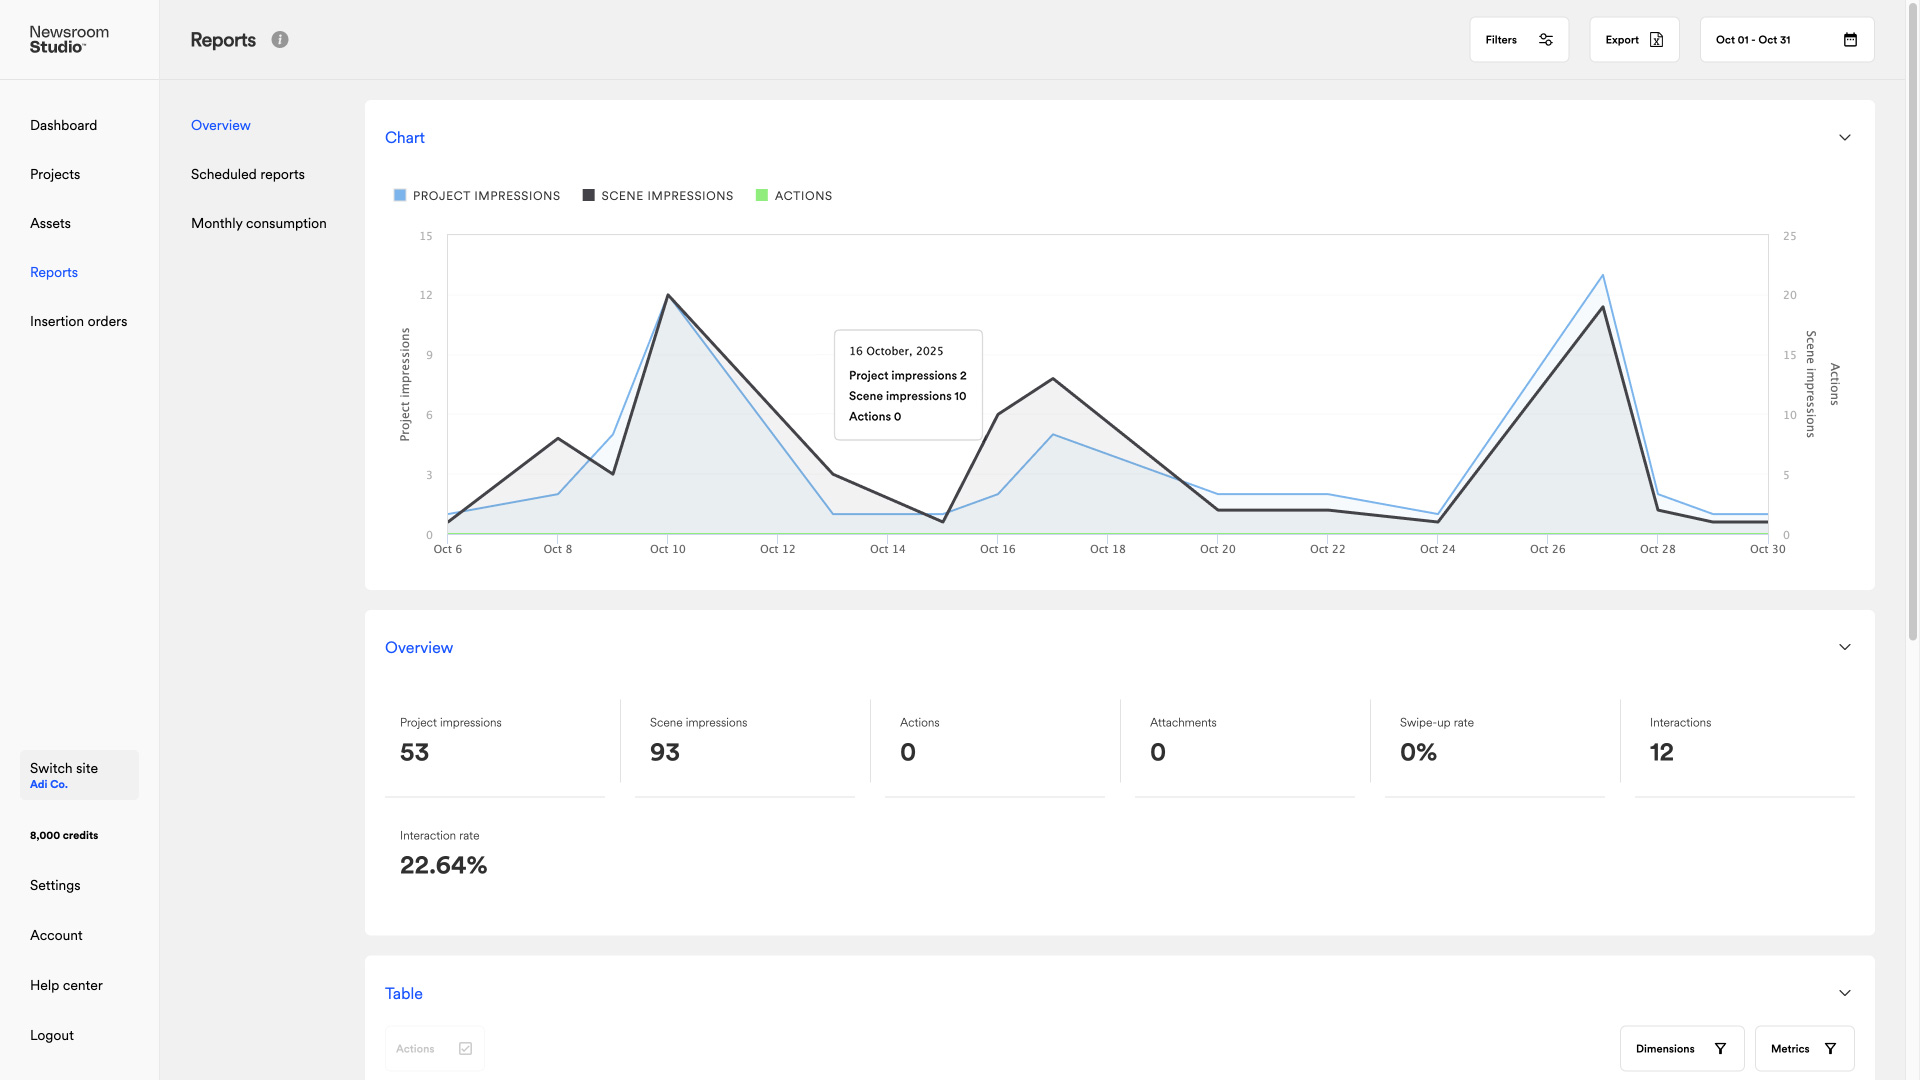Click the Dimensions filter funnel icon
Image resolution: width=1920 pixels, height=1080 pixels.
(x=1720, y=1049)
